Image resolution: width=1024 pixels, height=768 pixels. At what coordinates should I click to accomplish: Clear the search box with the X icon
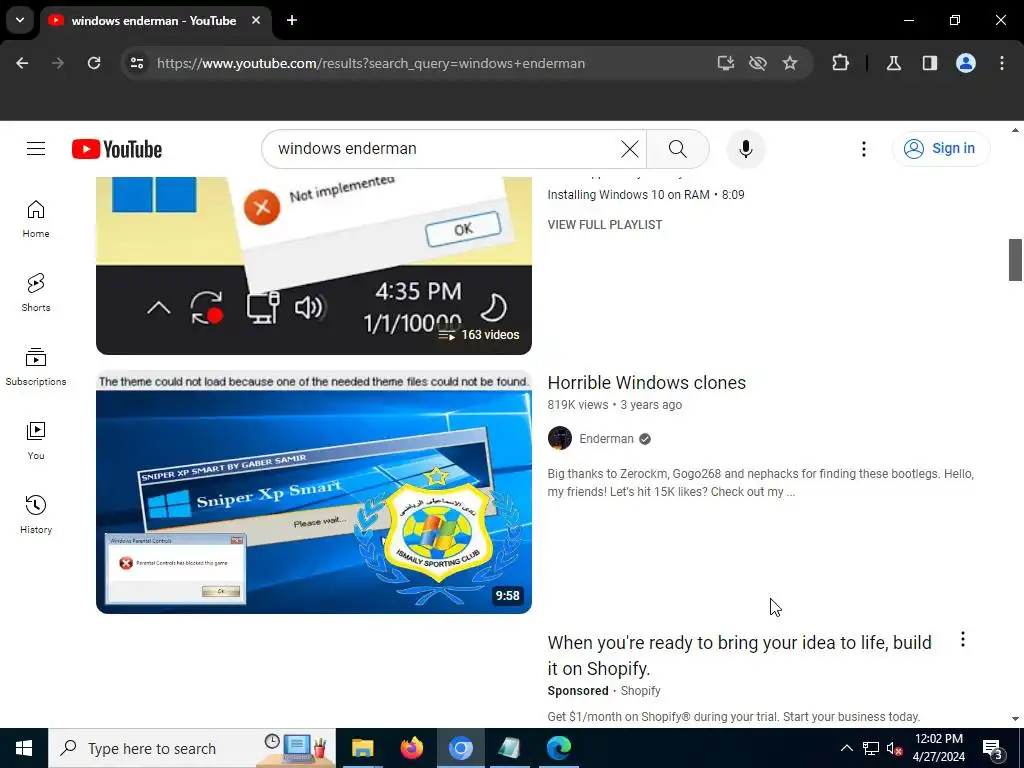630,149
